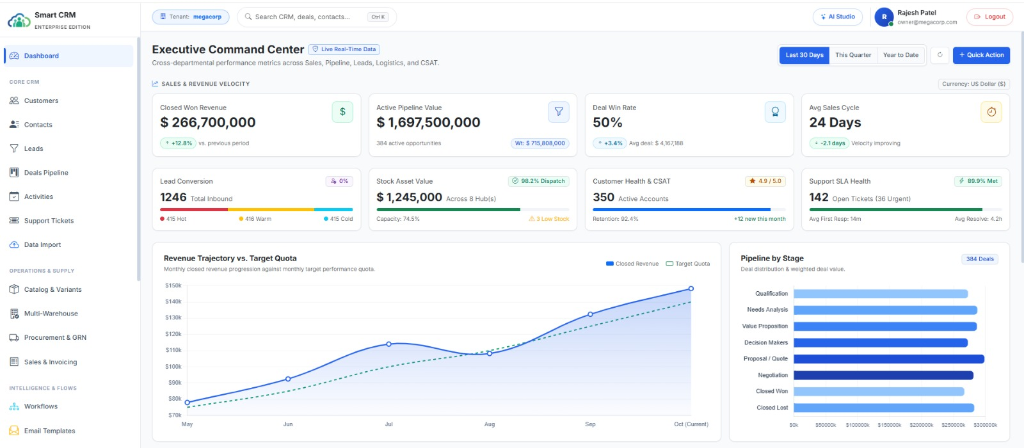Click the Stock Asset Value capacity bar
Image resolution: width=1024 pixels, height=448 pixels.
473,210
